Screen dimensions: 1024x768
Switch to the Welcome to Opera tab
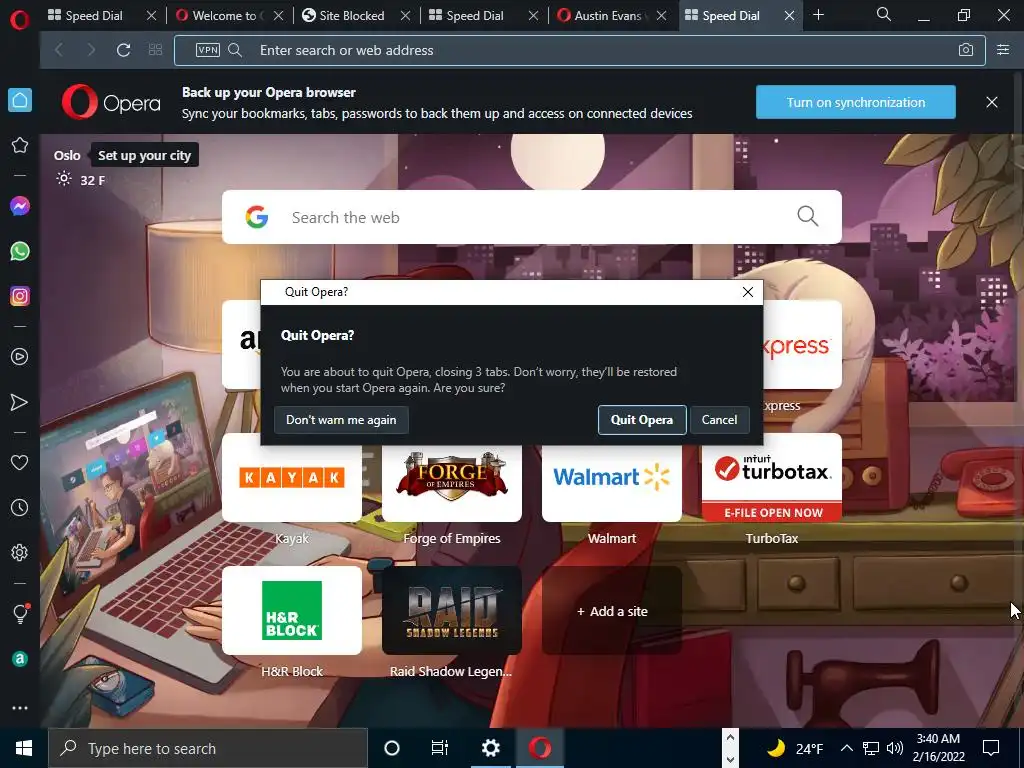pos(224,16)
